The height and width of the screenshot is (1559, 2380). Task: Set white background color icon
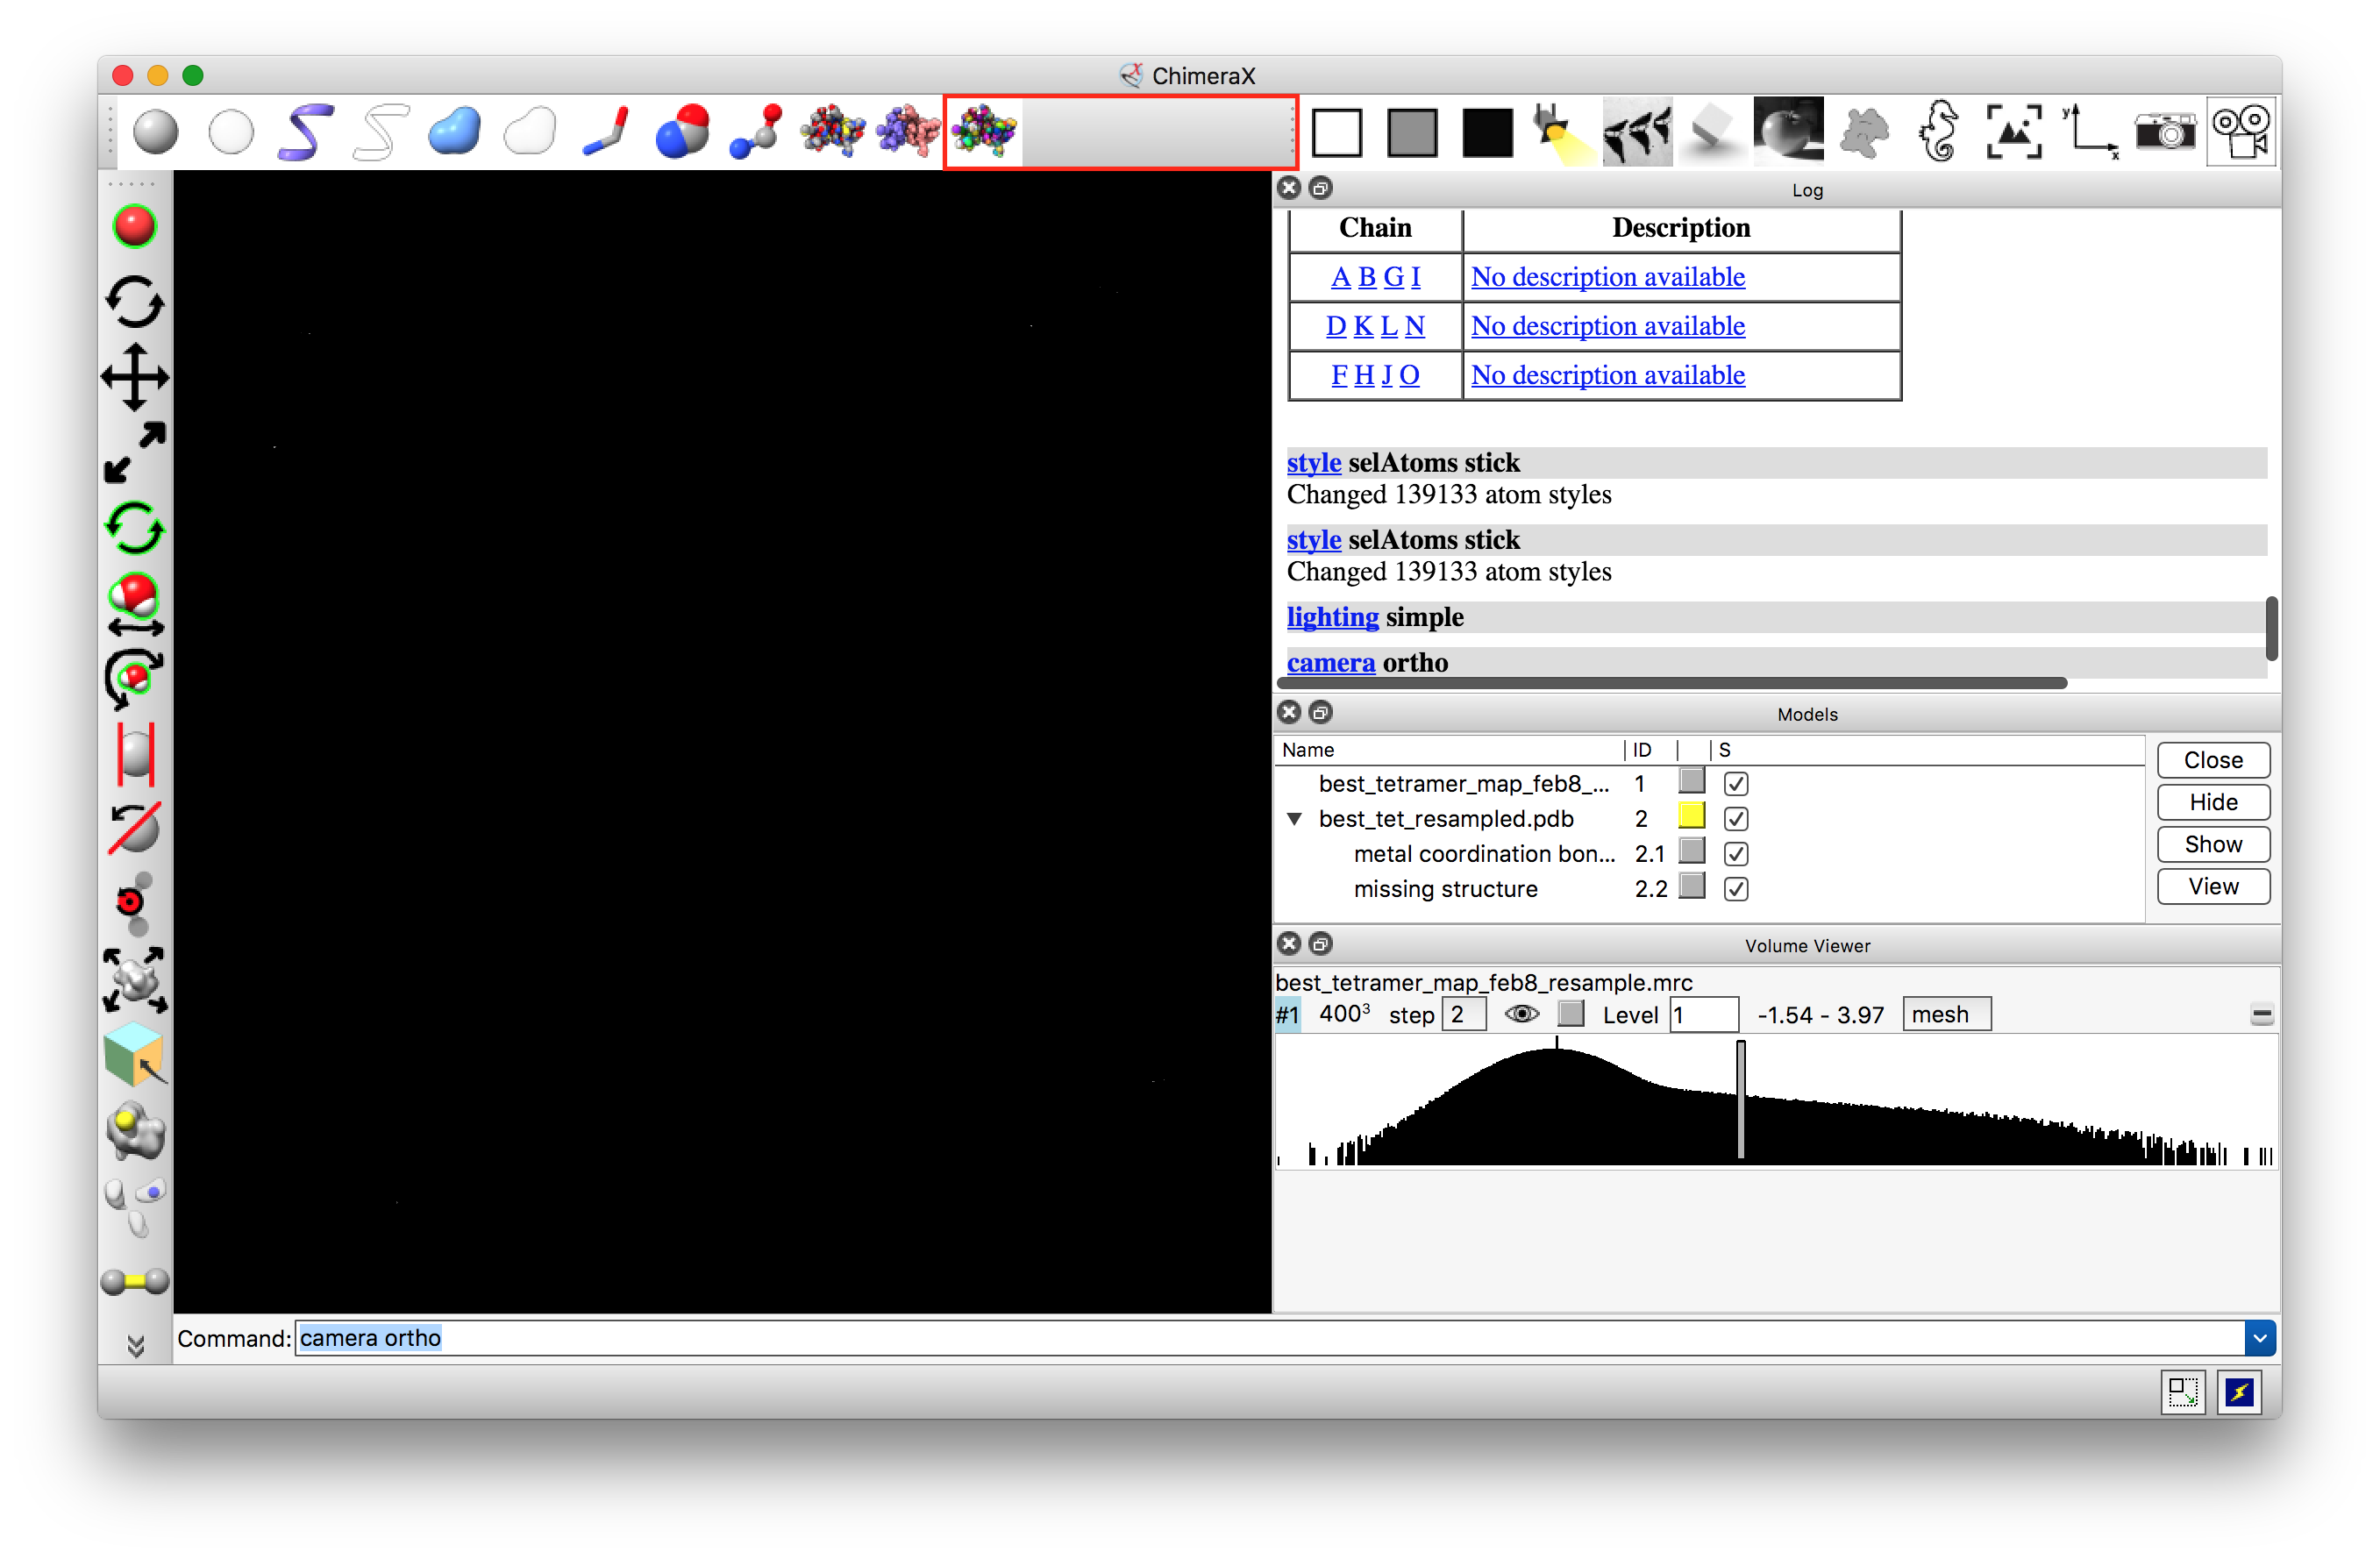pyautogui.click(x=1336, y=133)
